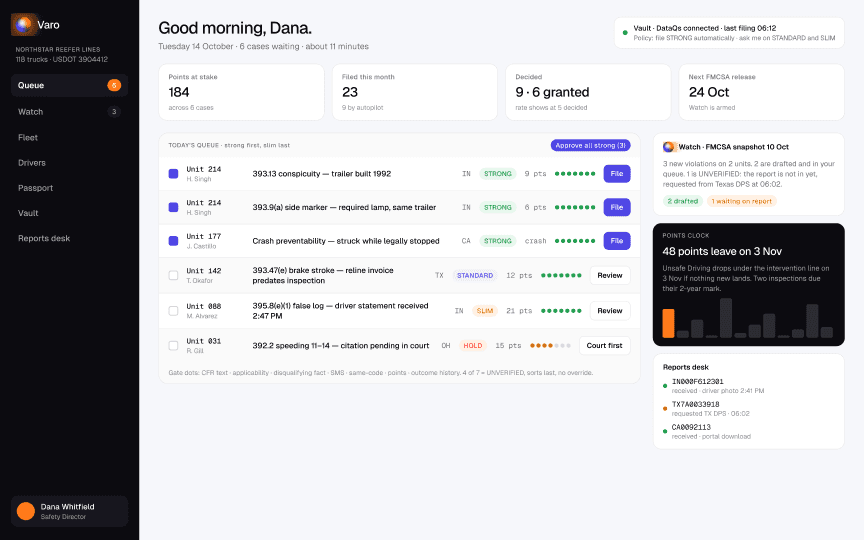Uncheck the 393.9(a) side marker checkbox

pos(173,207)
